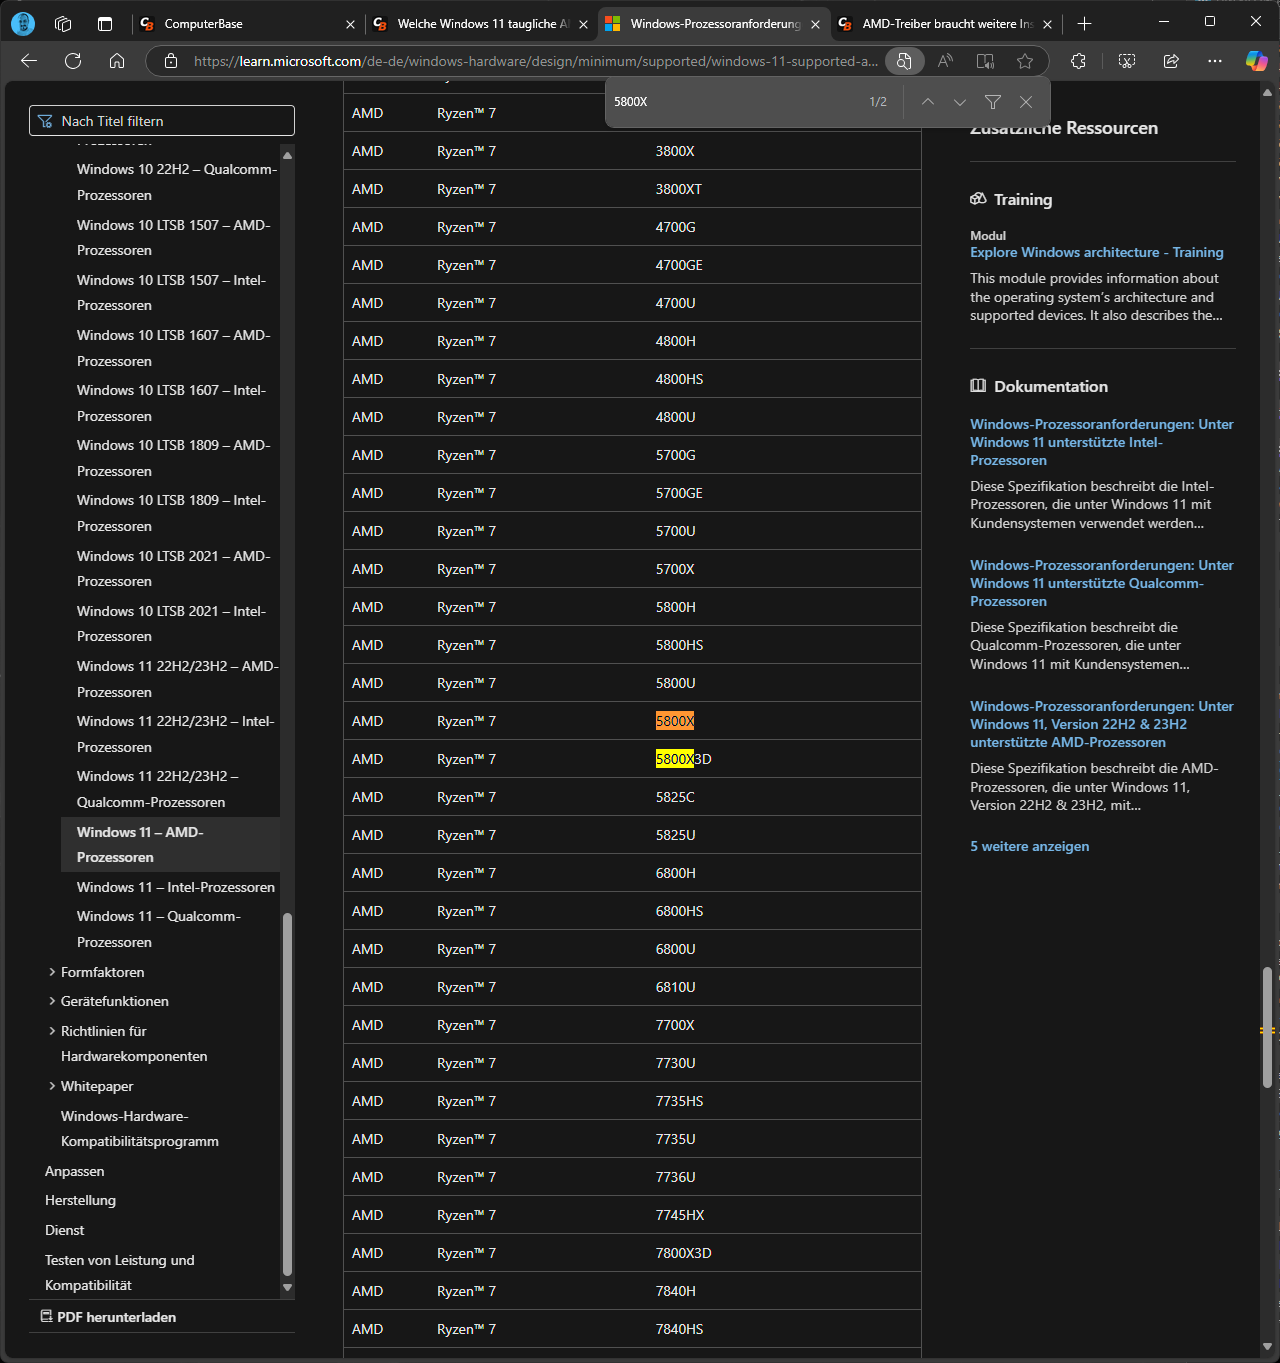Viewport: 1280px width, 1363px height.
Task: Open the Immersive Reader icon
Action: pyautogui.click(x=985, y=61)
